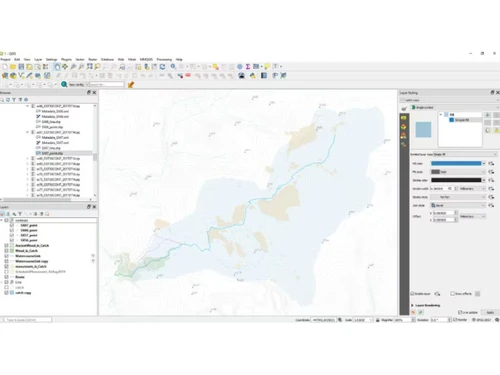Click the teal locator search icon
The height and width of the screenshot is (375, 500).
pos(64,84)
